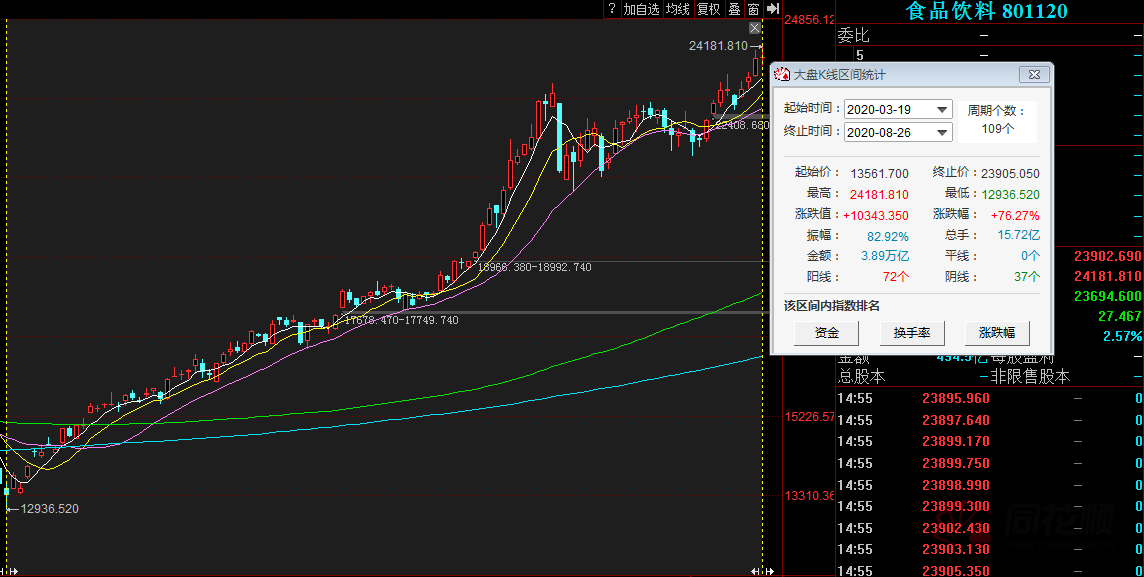Select the 起始价 13561.700 value
This screenshot has width=1144, height=577.
pos(880,174)
